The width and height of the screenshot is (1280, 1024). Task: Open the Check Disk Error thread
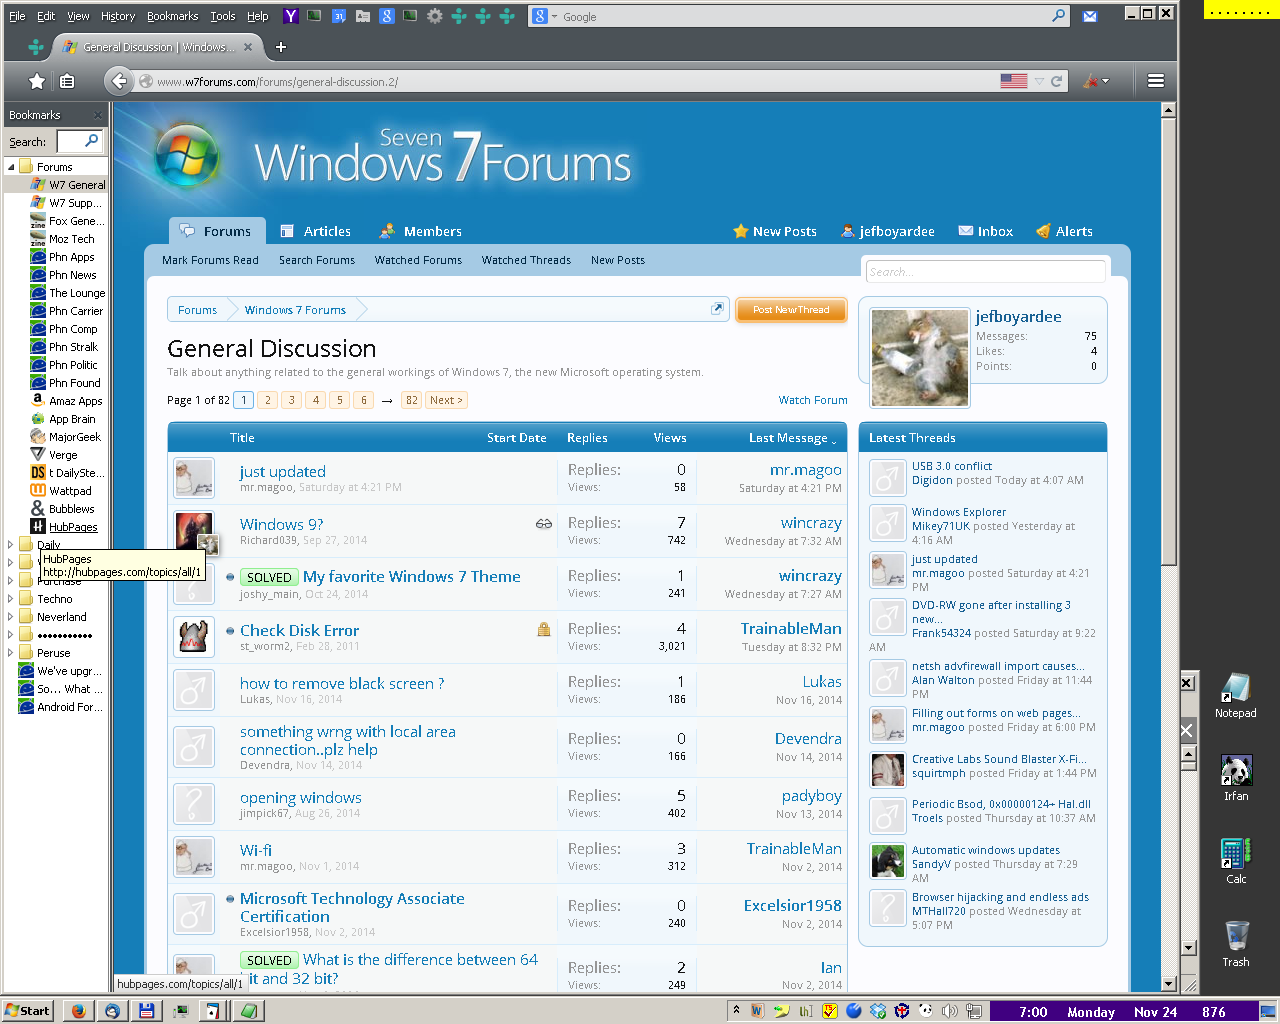299,630
